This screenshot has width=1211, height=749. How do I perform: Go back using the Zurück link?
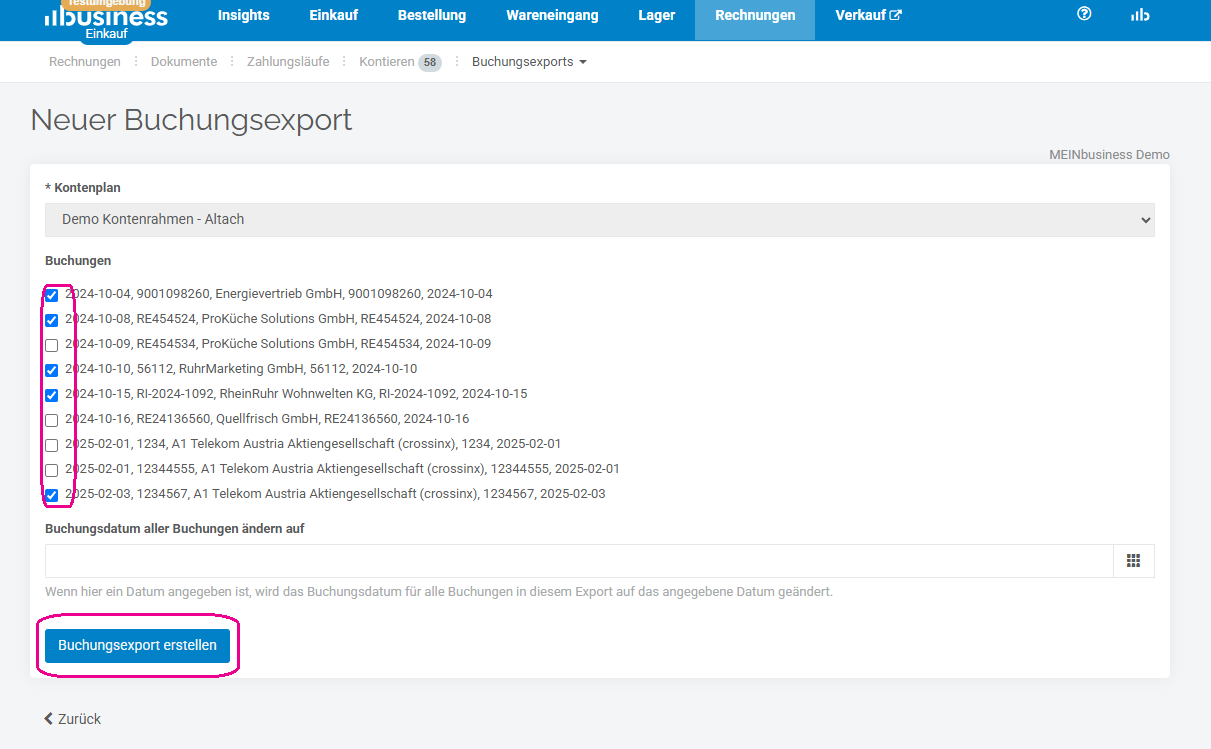coord(72,719)
